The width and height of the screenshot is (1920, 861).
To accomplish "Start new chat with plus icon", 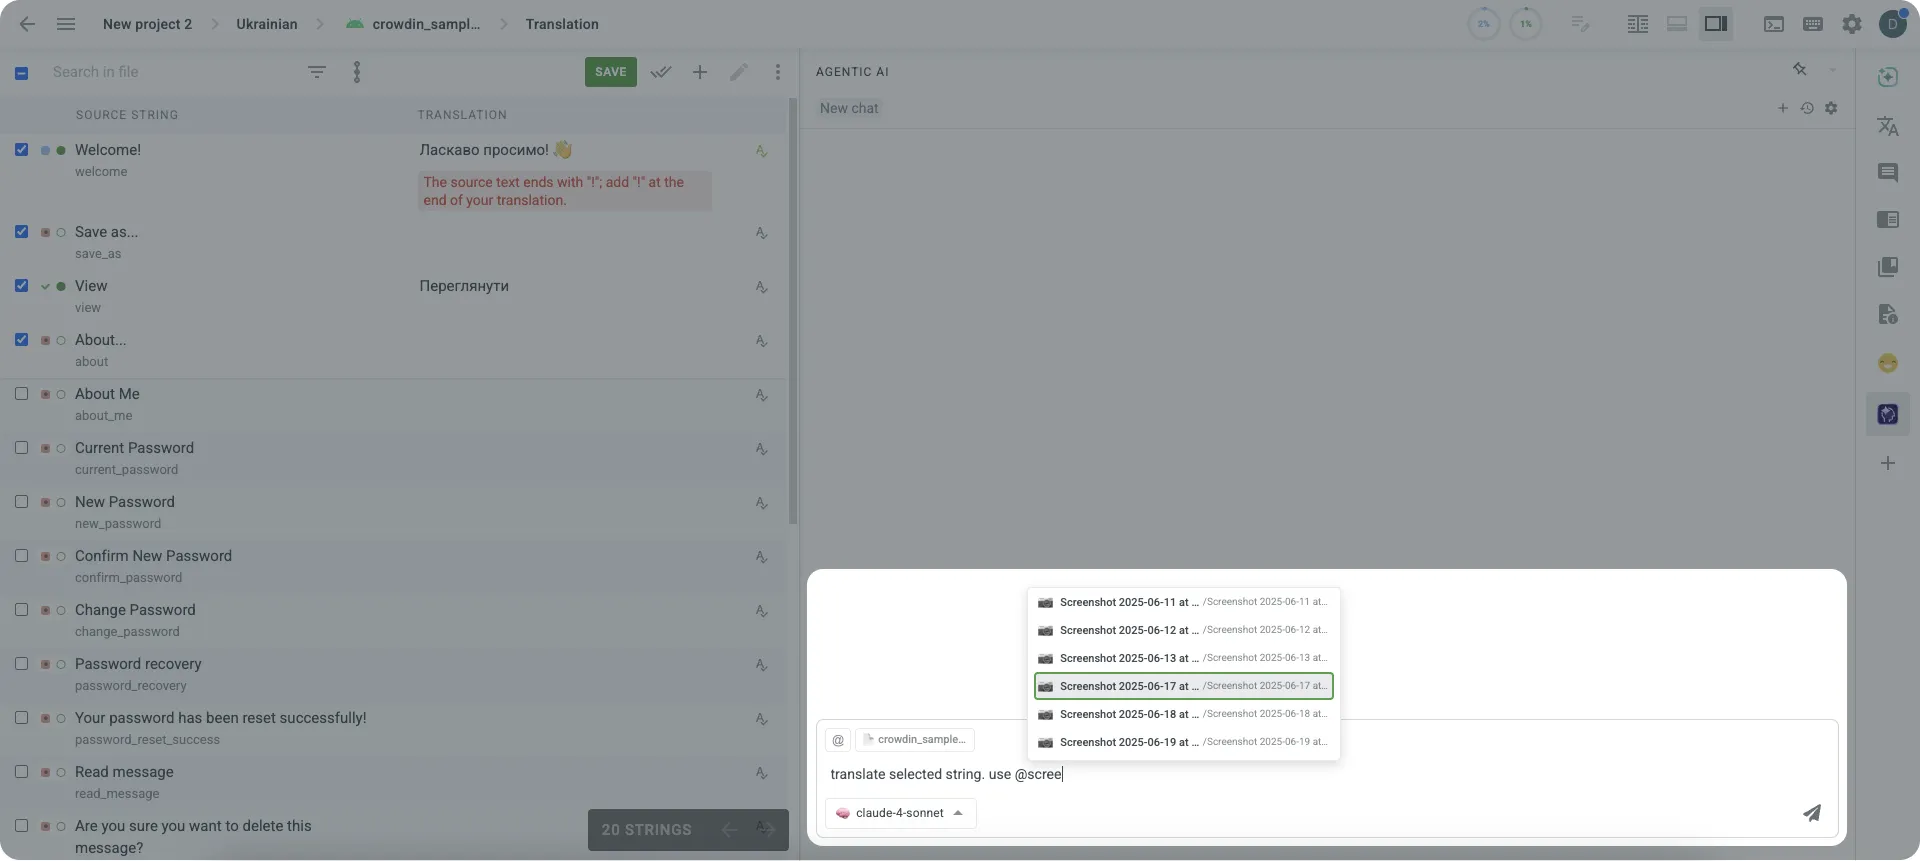I will (x=1782, y=108).
